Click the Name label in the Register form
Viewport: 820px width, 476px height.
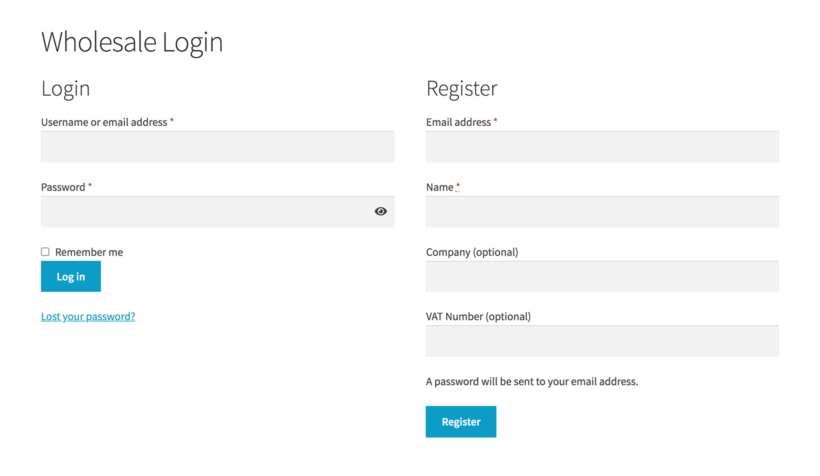pos(439,187)
